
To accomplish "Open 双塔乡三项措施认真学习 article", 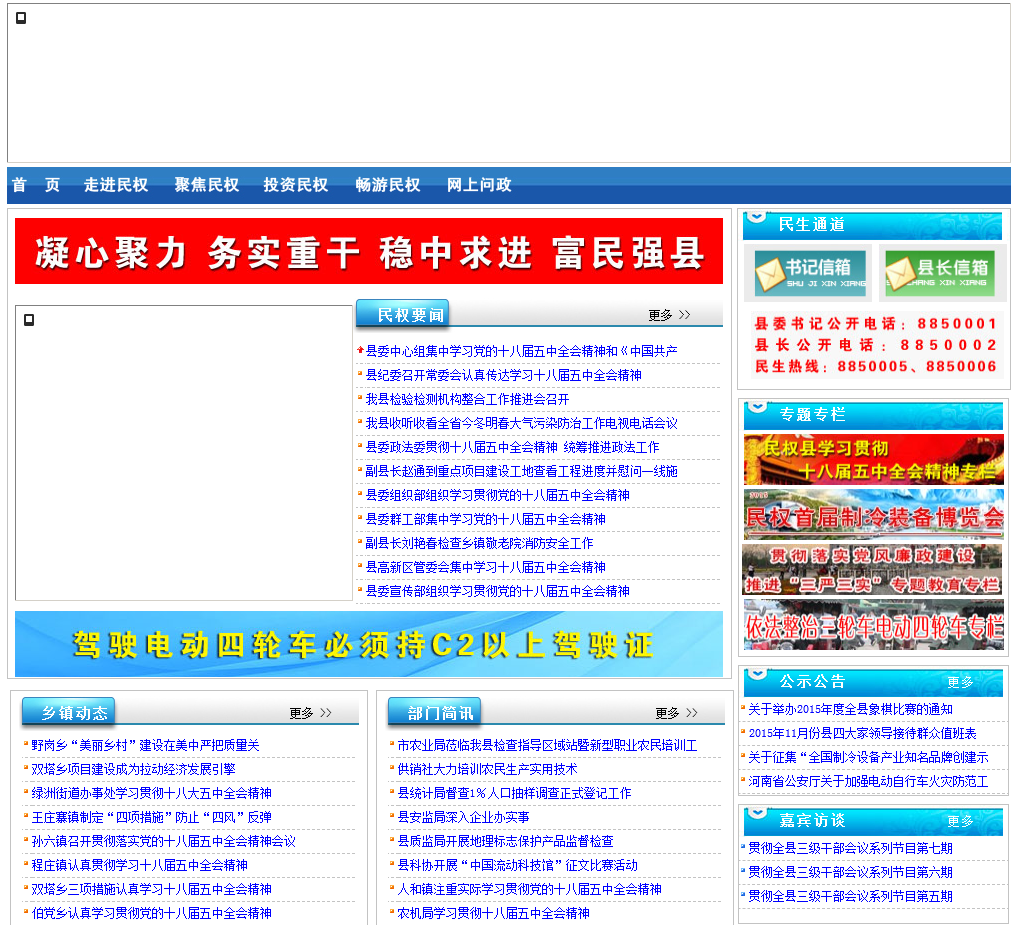I will click(x=151, y=890).
